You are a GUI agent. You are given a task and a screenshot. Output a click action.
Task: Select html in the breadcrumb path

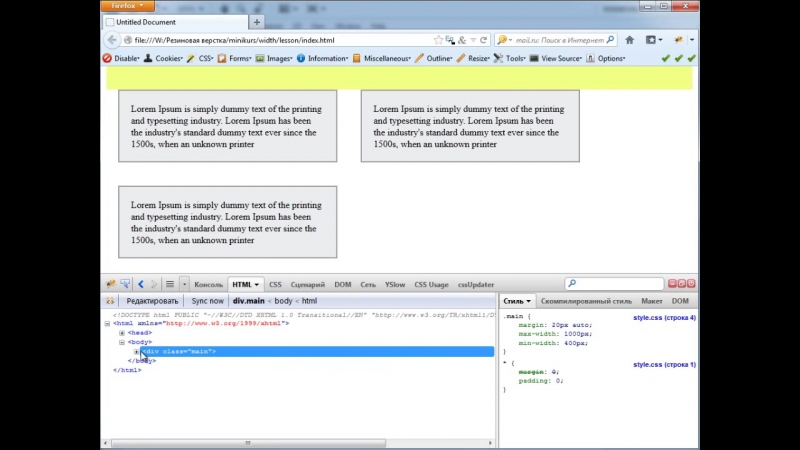pos(309,301)
